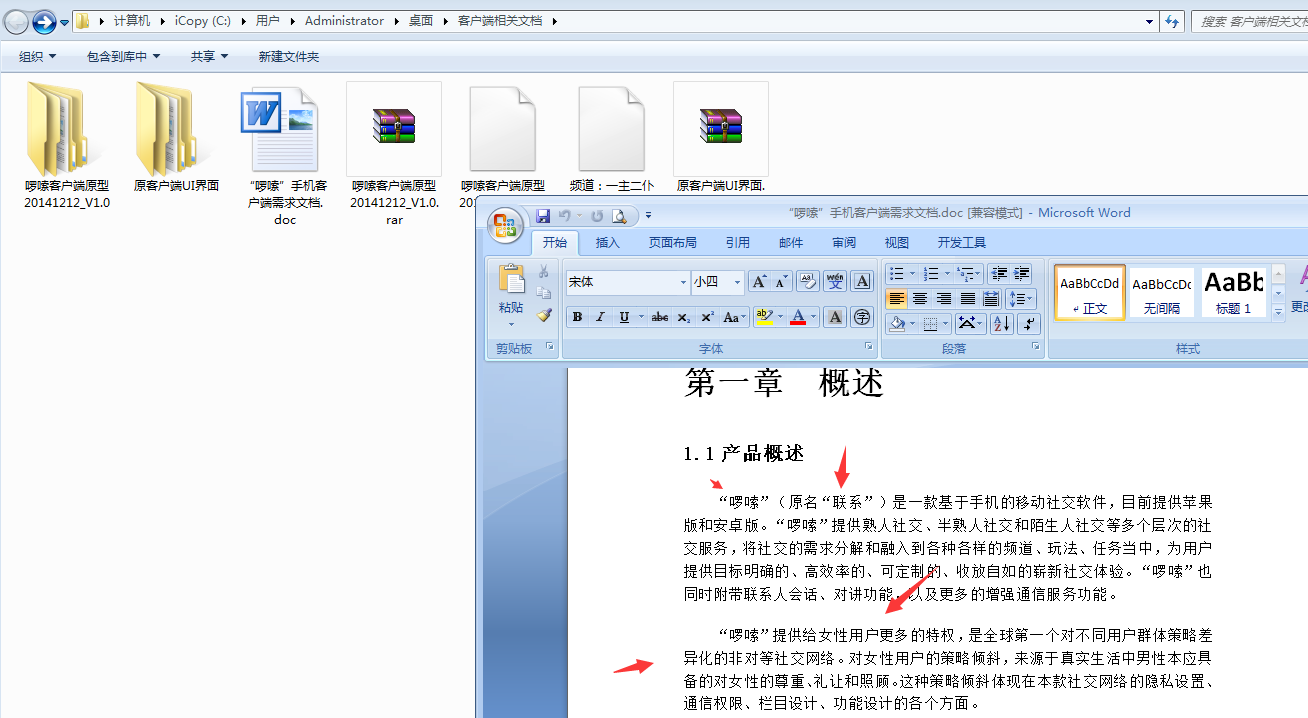Click the Decrease Indent icon

pyautogui.click(x=998, y=273)
